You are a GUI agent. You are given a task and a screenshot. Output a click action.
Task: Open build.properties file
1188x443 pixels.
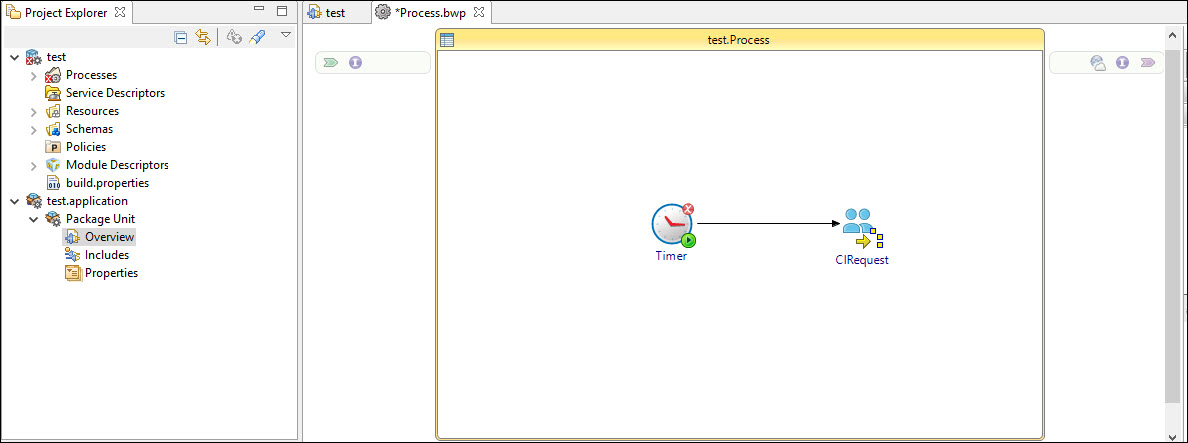(x=108, y=183)
